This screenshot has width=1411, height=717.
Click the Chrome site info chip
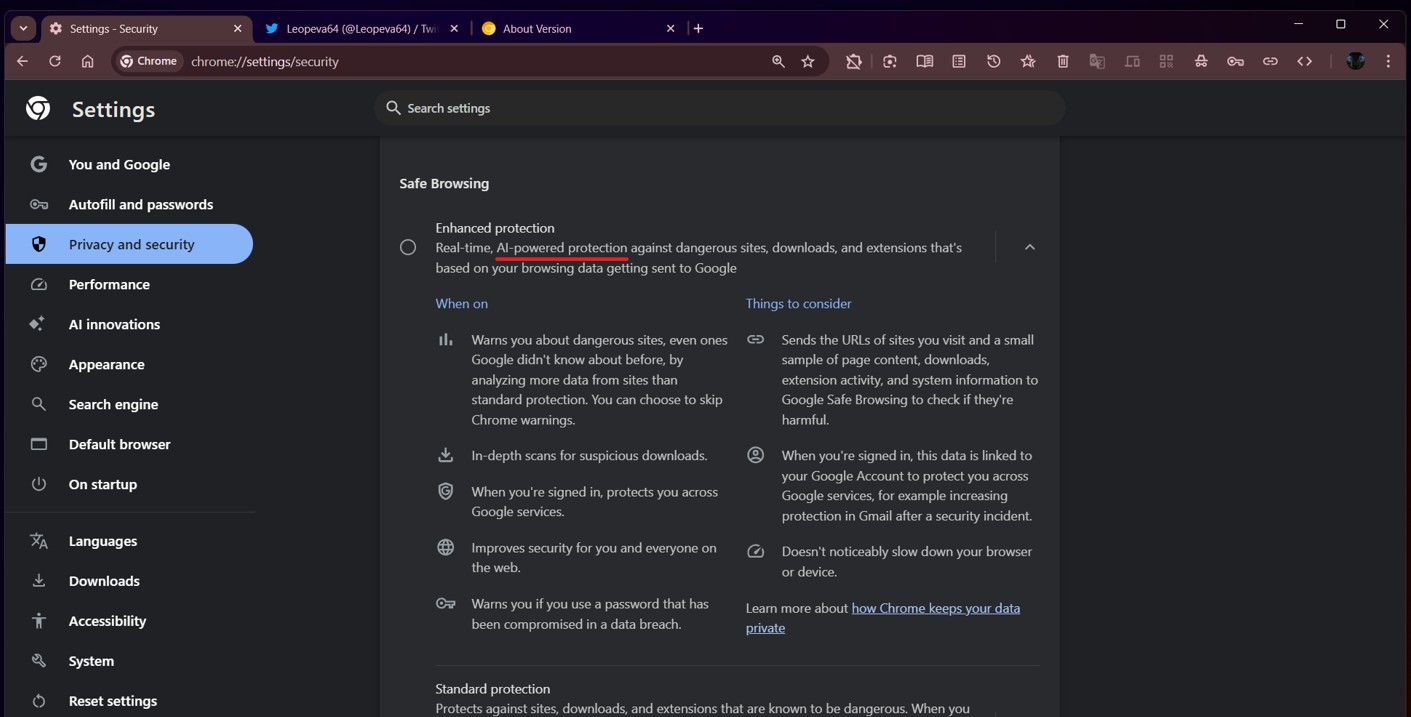(x=149, y=61)
